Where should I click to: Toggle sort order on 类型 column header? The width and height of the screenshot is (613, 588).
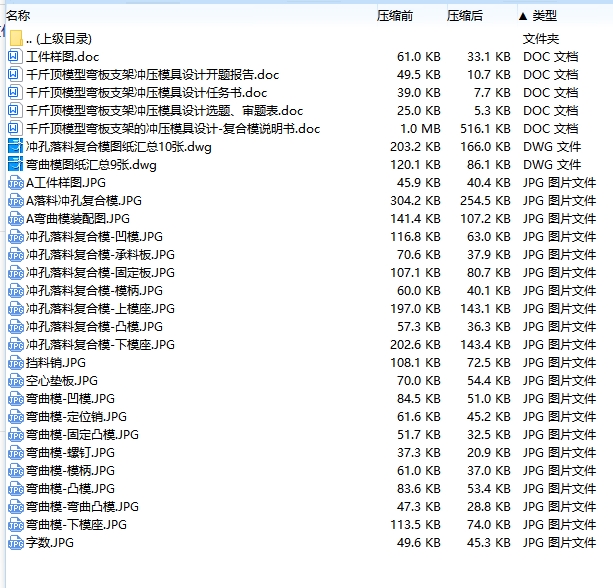pos(544,16)
